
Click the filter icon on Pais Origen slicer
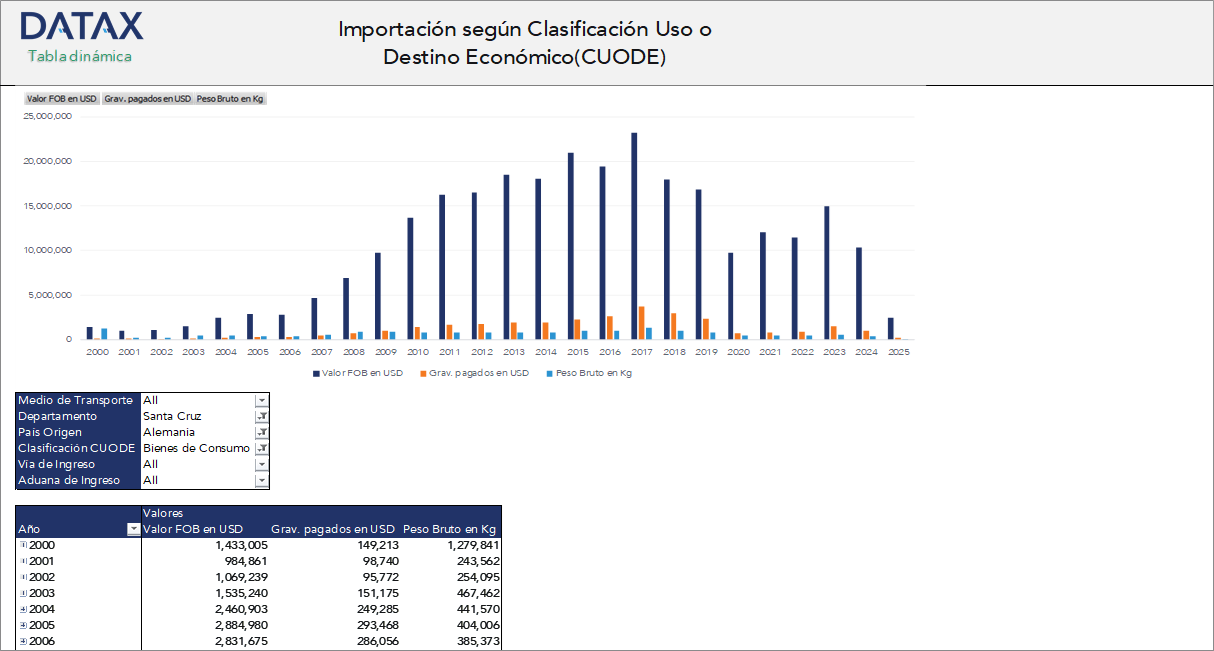click(261, 432)
